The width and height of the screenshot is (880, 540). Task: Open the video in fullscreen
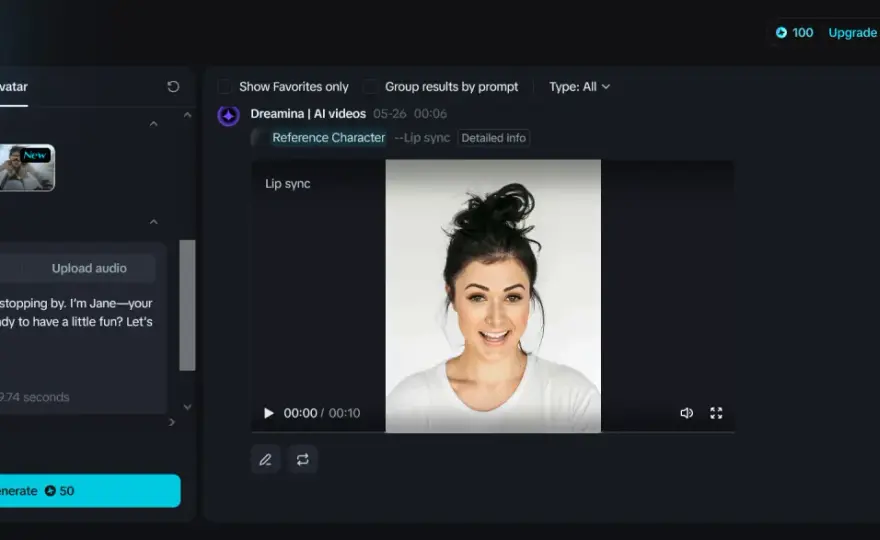[716, 413]
